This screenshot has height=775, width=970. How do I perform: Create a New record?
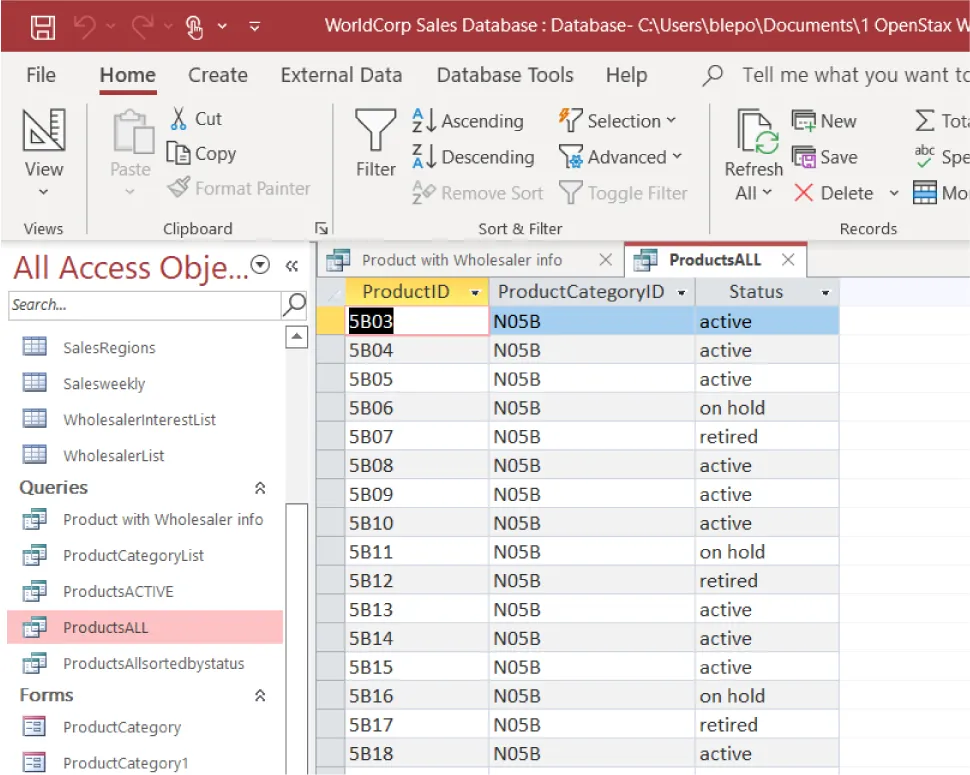pos(826,119)
